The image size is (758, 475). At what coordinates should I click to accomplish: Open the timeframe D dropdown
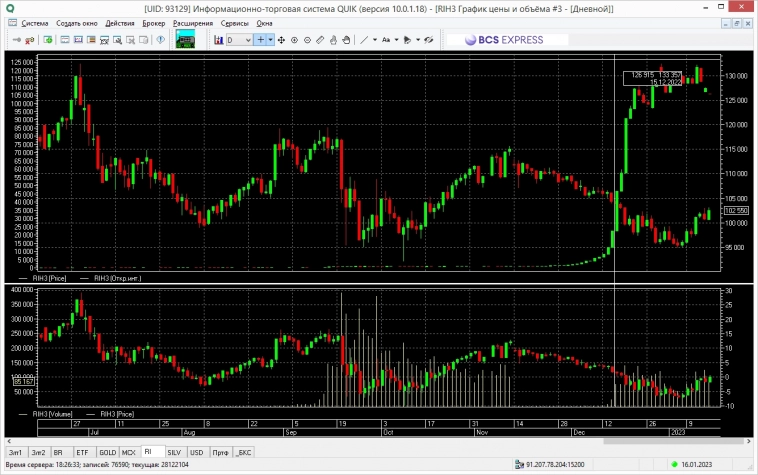pos(238,40)
